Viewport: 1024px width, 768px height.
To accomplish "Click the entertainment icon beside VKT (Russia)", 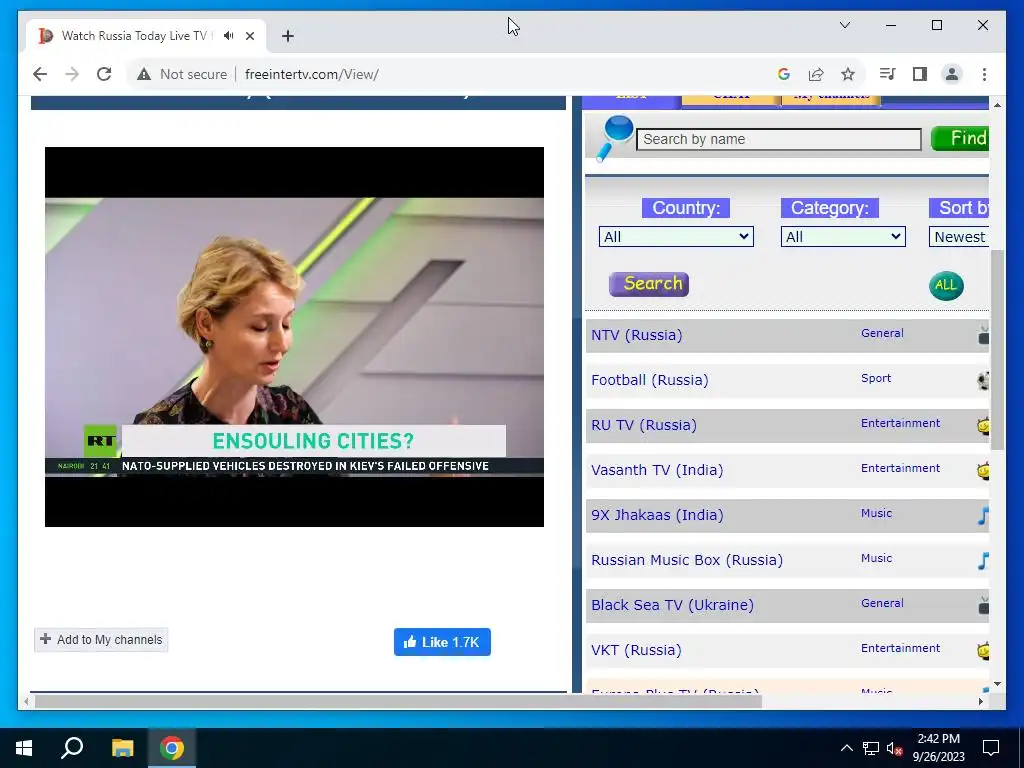I will pos(984,650).
